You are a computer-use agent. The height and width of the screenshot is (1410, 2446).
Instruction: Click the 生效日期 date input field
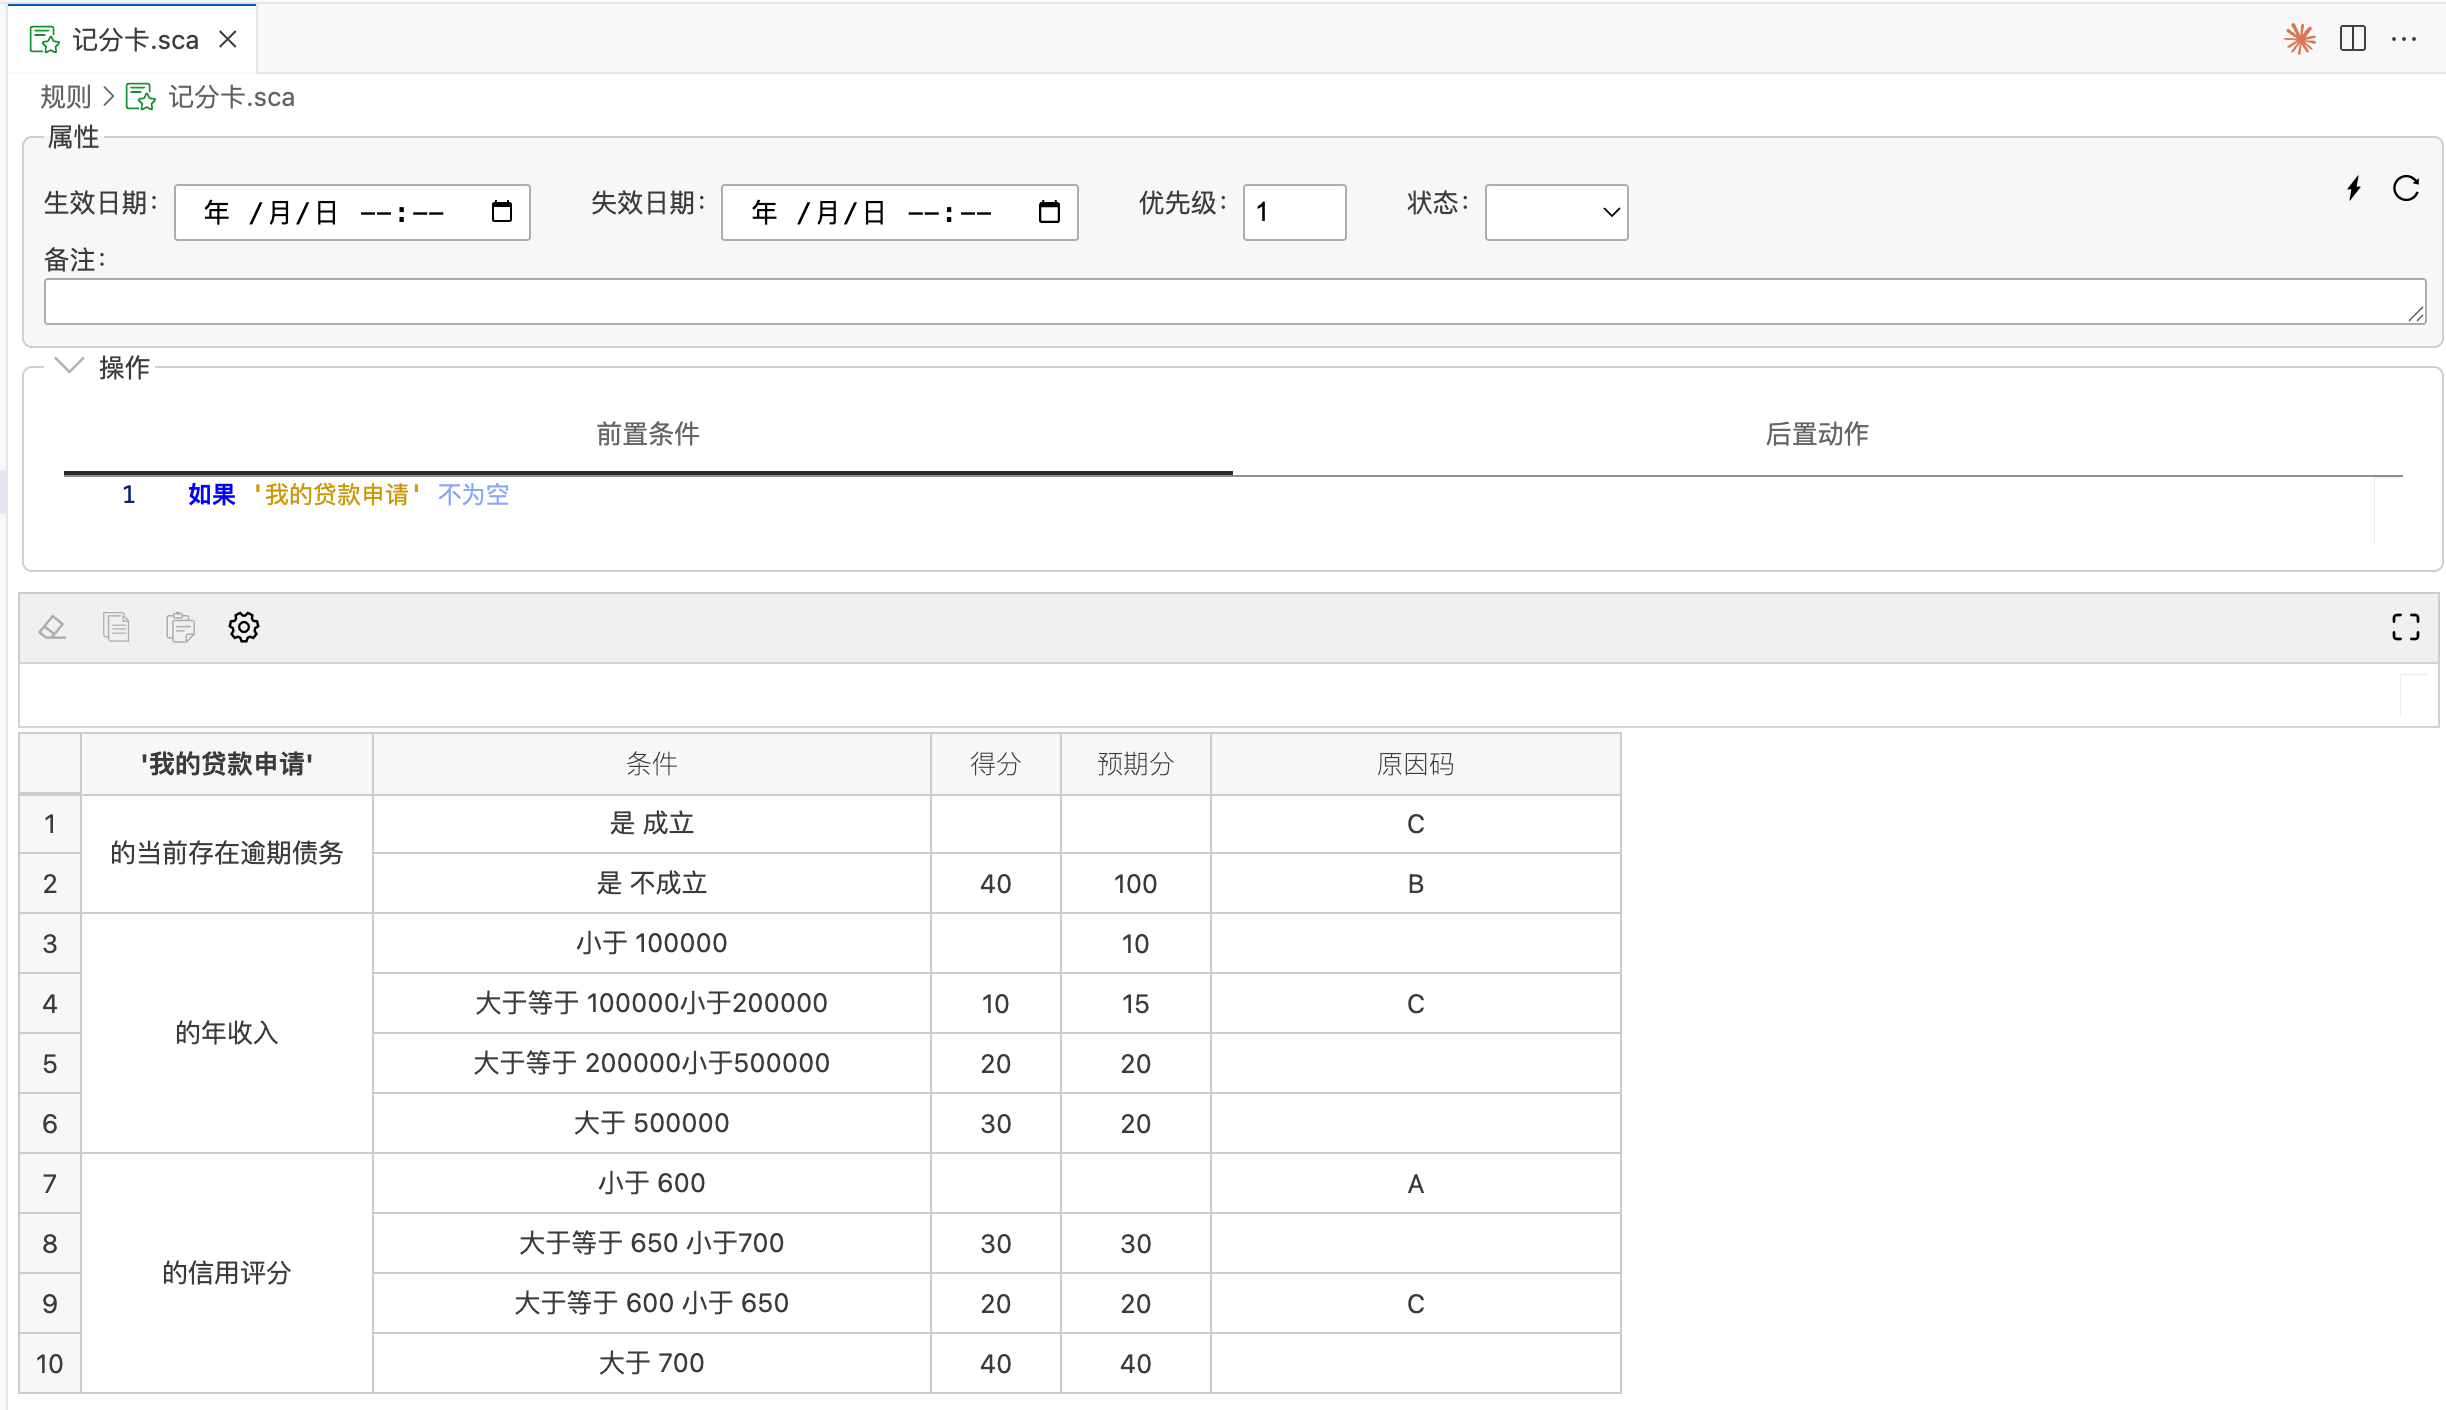352,212
